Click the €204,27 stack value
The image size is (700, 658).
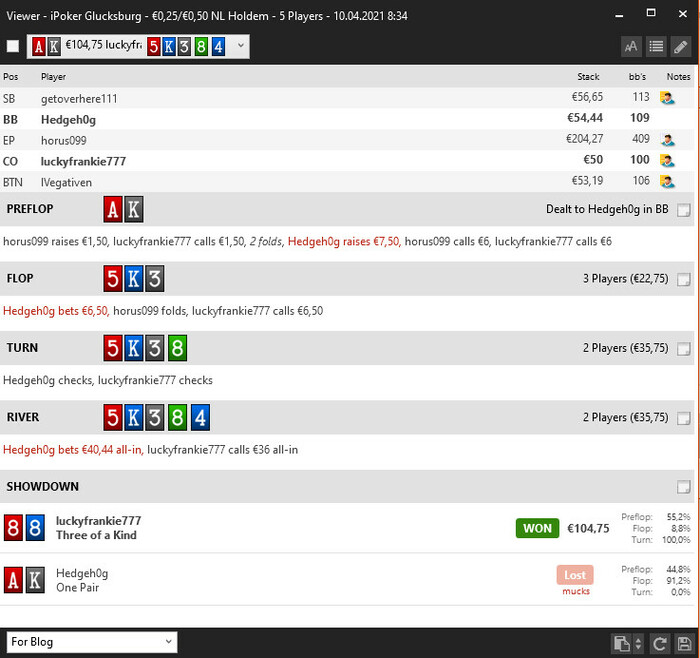[x=584, y=139]
